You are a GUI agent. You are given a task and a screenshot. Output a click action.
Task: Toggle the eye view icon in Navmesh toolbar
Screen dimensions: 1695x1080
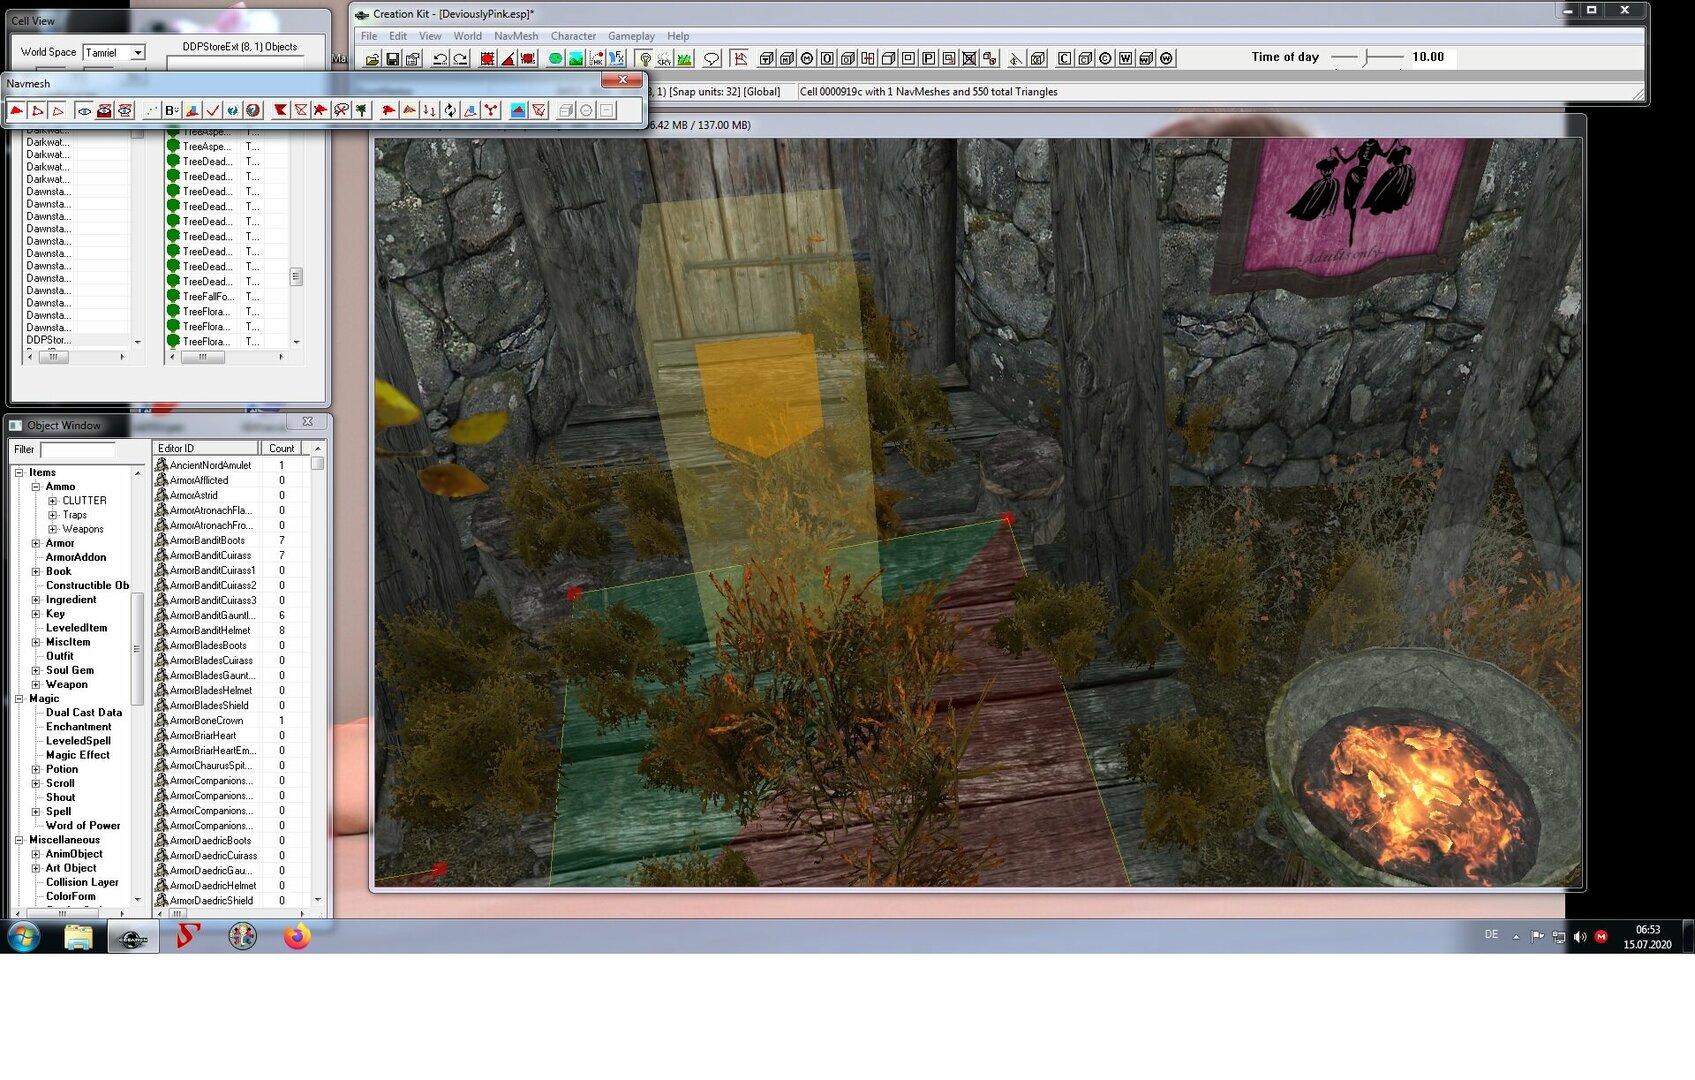tap(84, 110)
